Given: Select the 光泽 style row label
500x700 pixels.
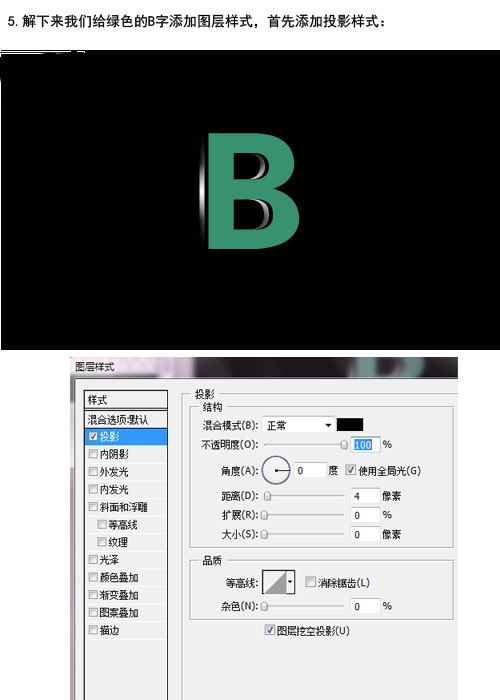Looking at the screenshot, I should (x=109, y=560).
